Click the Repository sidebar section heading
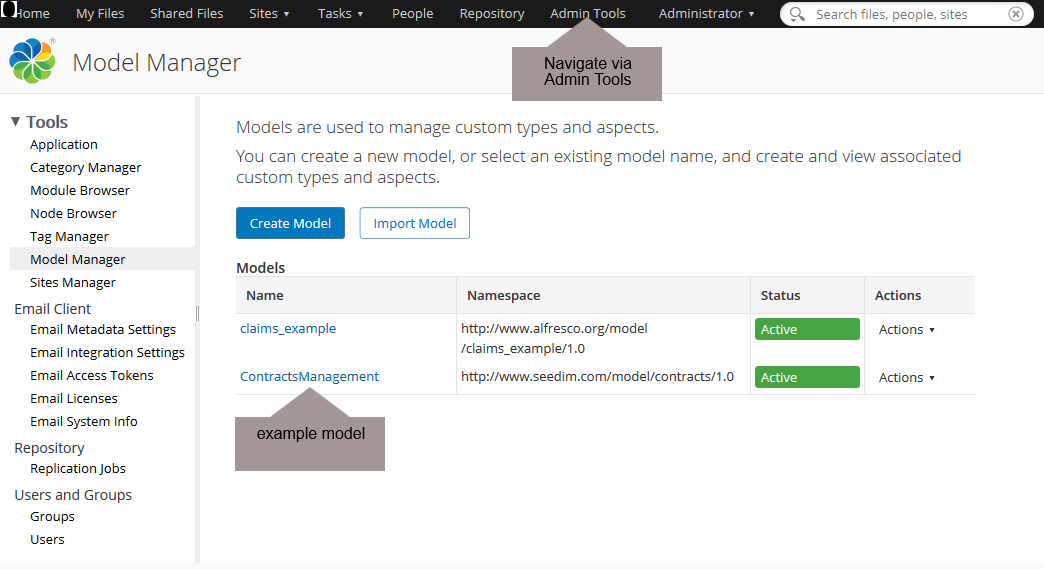Image resolution: width=1044 pixels, height=569 pixels. tap(49, 448)
